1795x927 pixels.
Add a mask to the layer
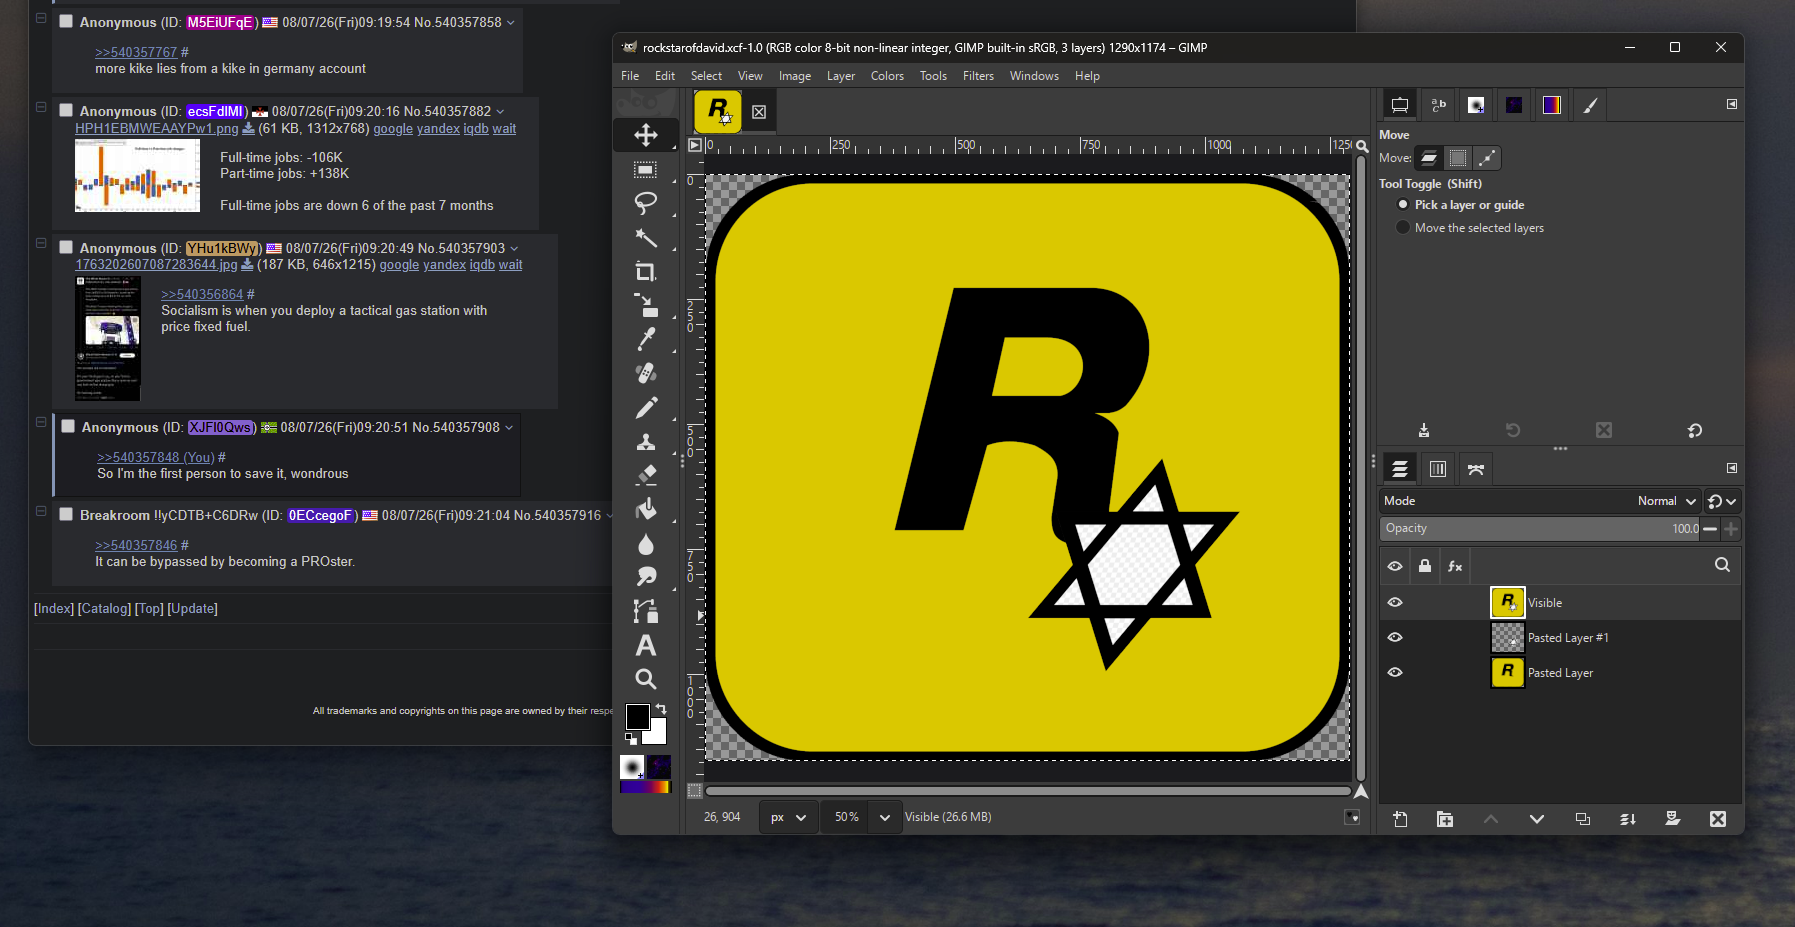[1673, 819]
